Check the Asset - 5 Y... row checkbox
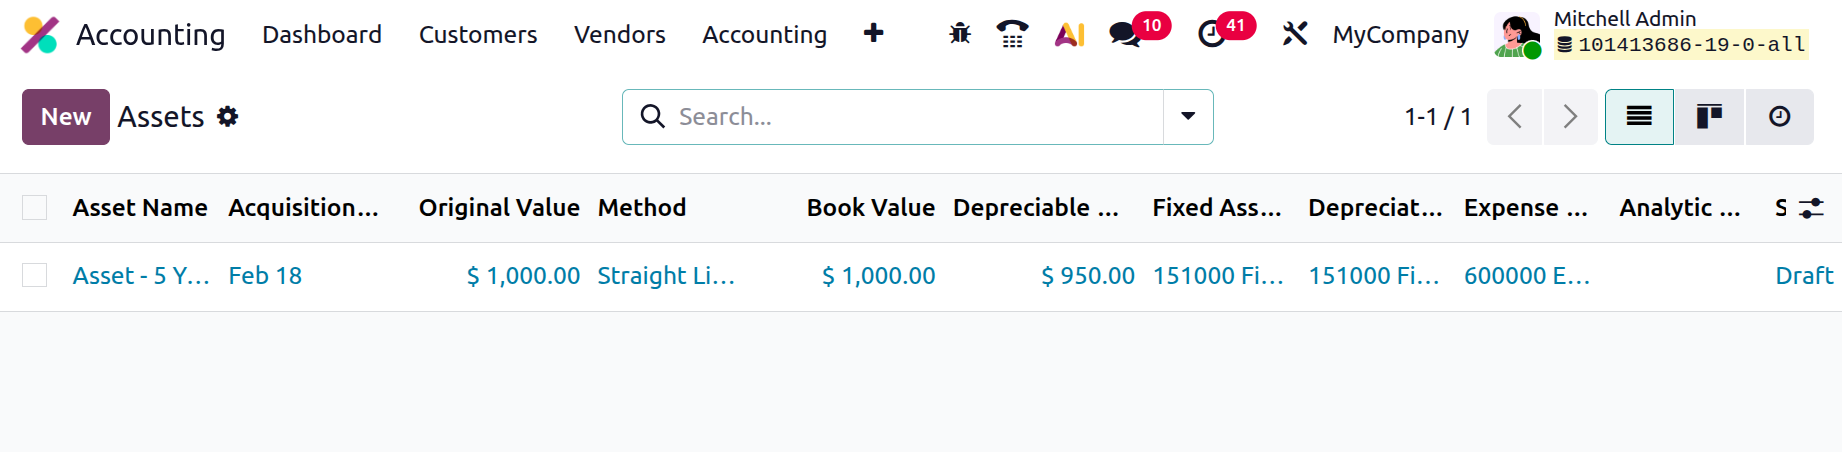The image size is (1842, 452). point(35,276)
